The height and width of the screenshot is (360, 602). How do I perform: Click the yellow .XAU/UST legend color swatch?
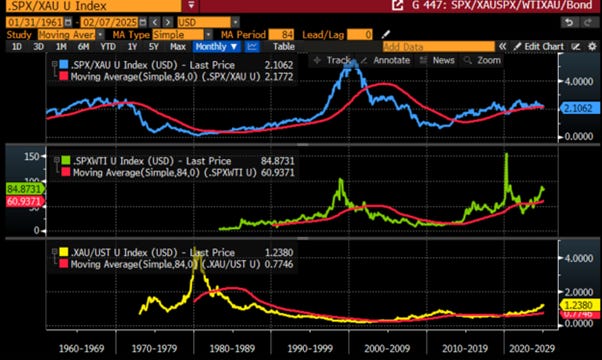[x=64, y=252]
